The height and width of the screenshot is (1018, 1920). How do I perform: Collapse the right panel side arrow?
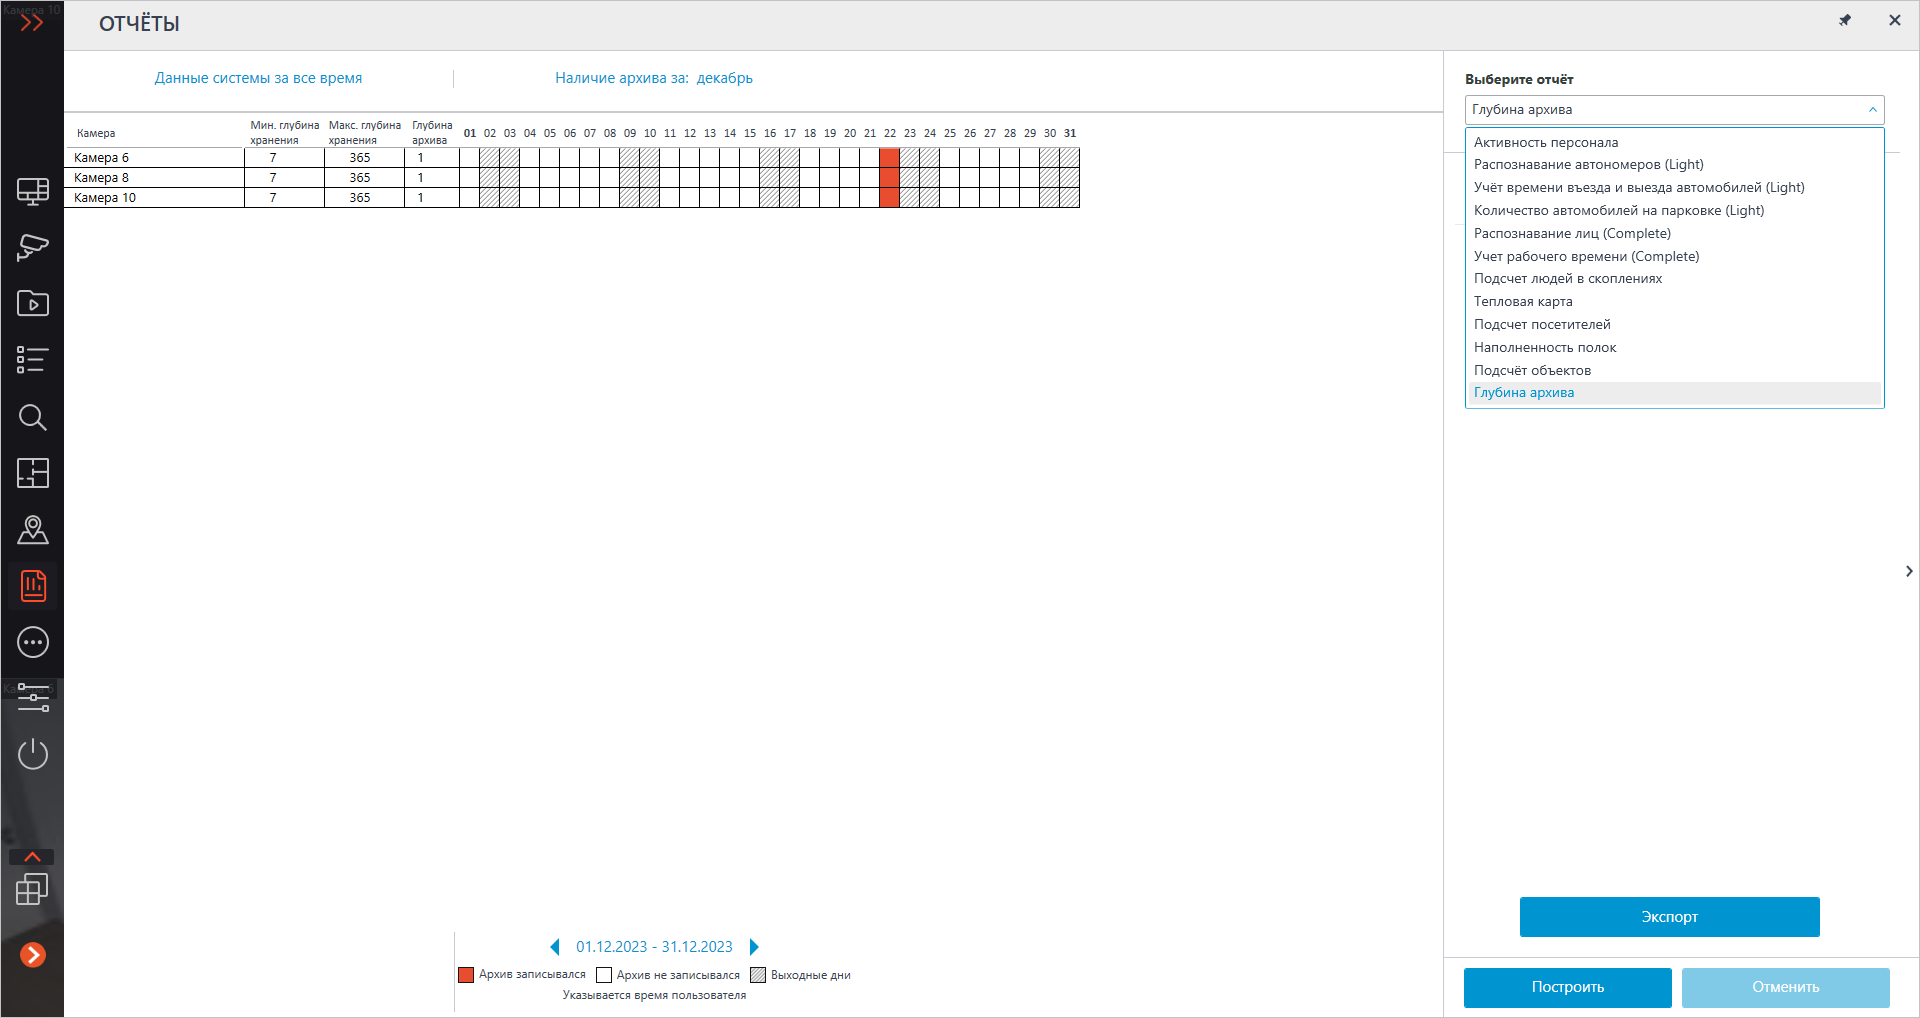(1909, 571)
